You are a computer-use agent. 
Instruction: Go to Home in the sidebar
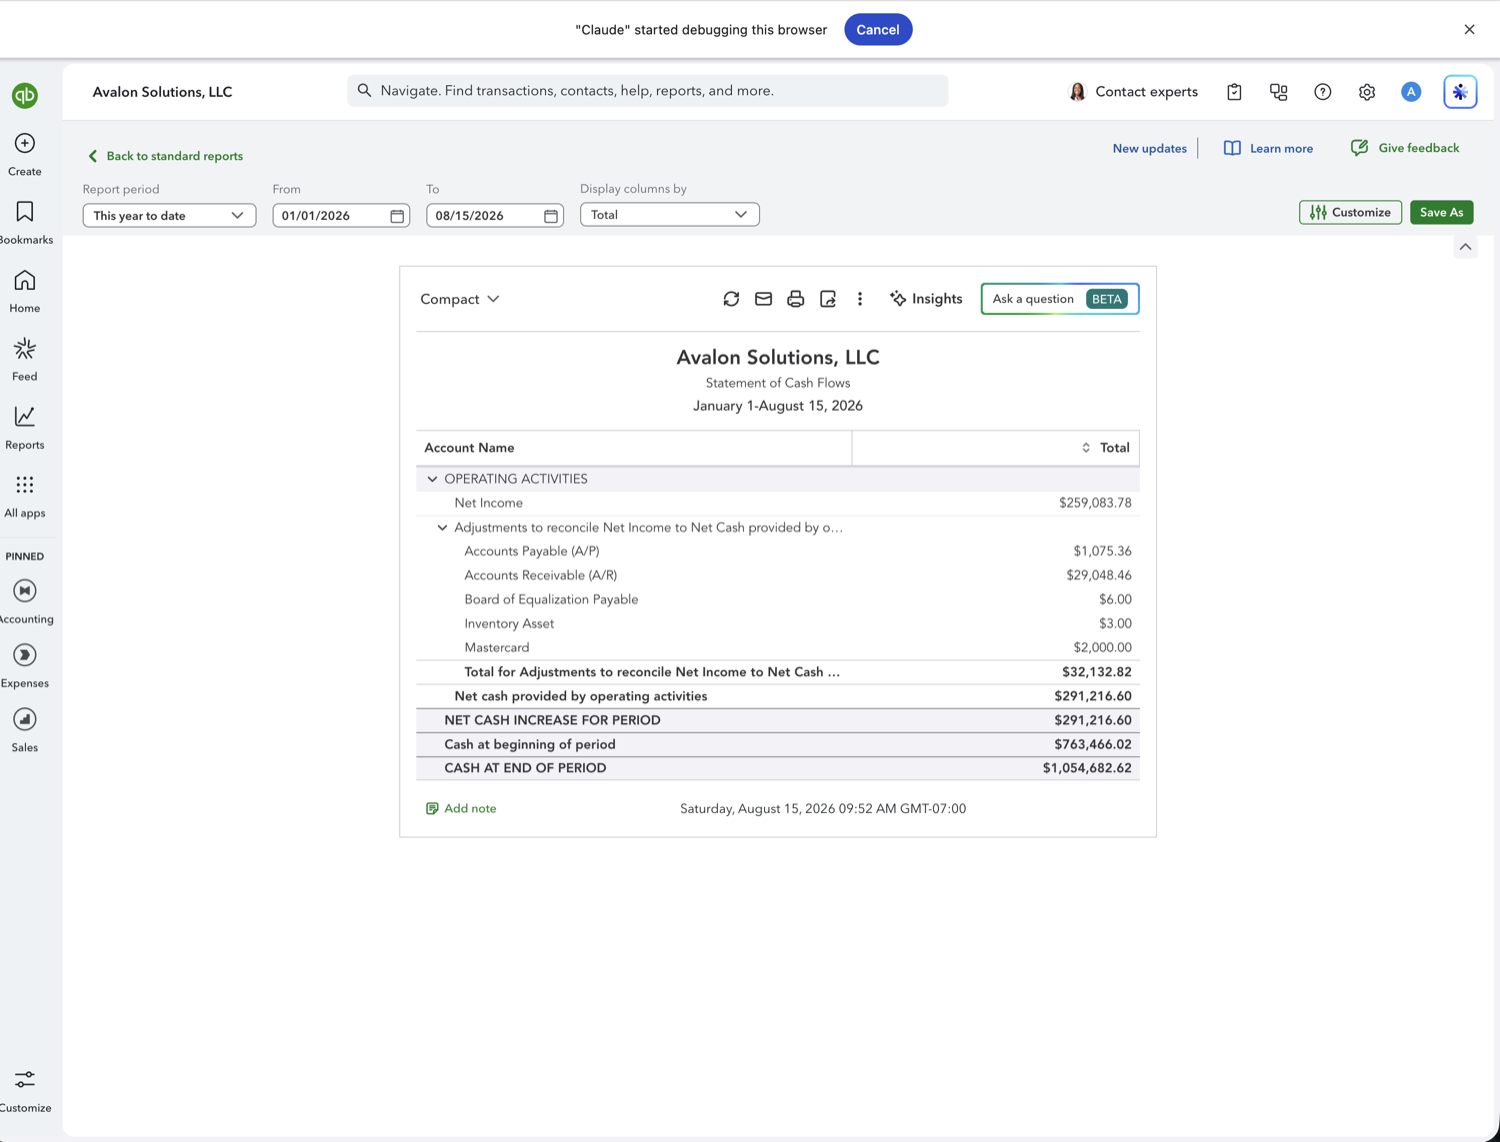25,291
